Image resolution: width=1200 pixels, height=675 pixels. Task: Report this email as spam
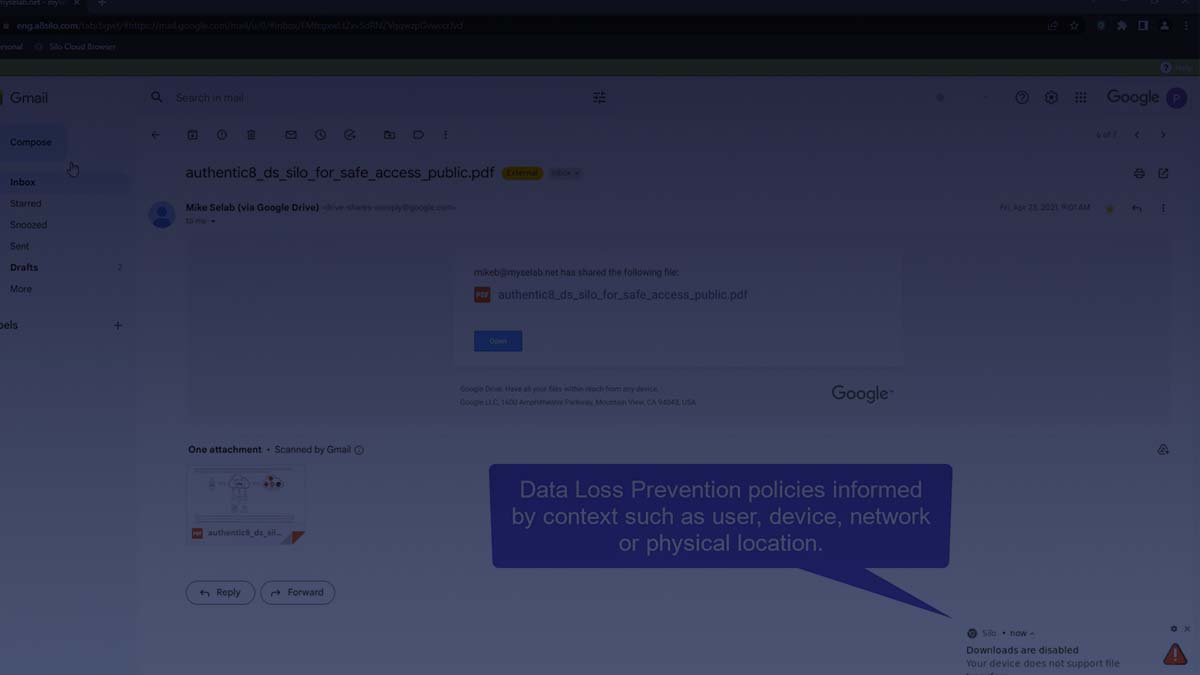click(x=222, y=135)
